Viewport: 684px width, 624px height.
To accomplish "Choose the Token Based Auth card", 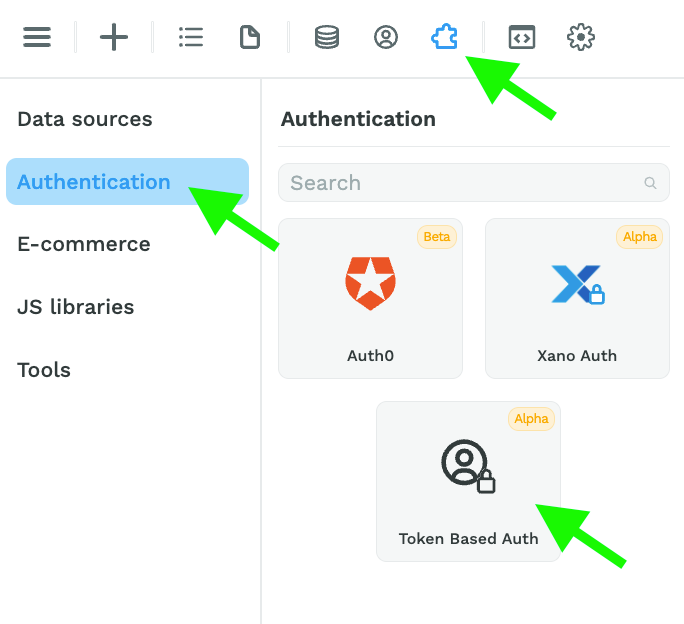I will pos(469,481).
